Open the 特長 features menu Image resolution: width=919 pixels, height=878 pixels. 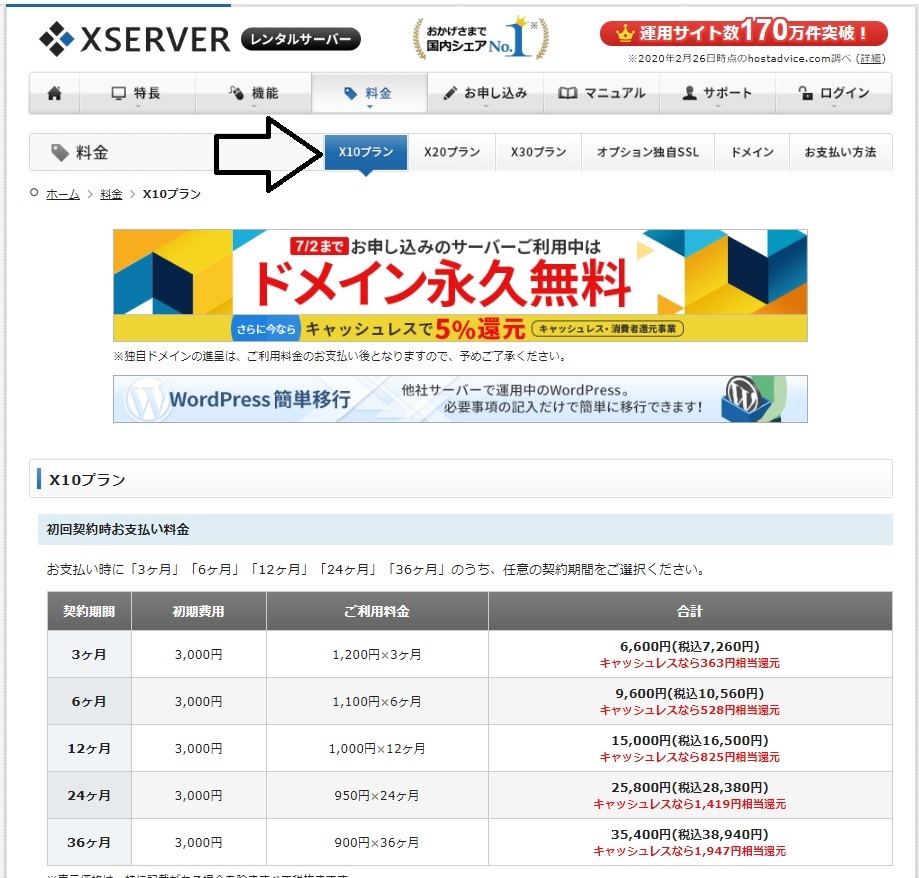click(x=137, y=93)
